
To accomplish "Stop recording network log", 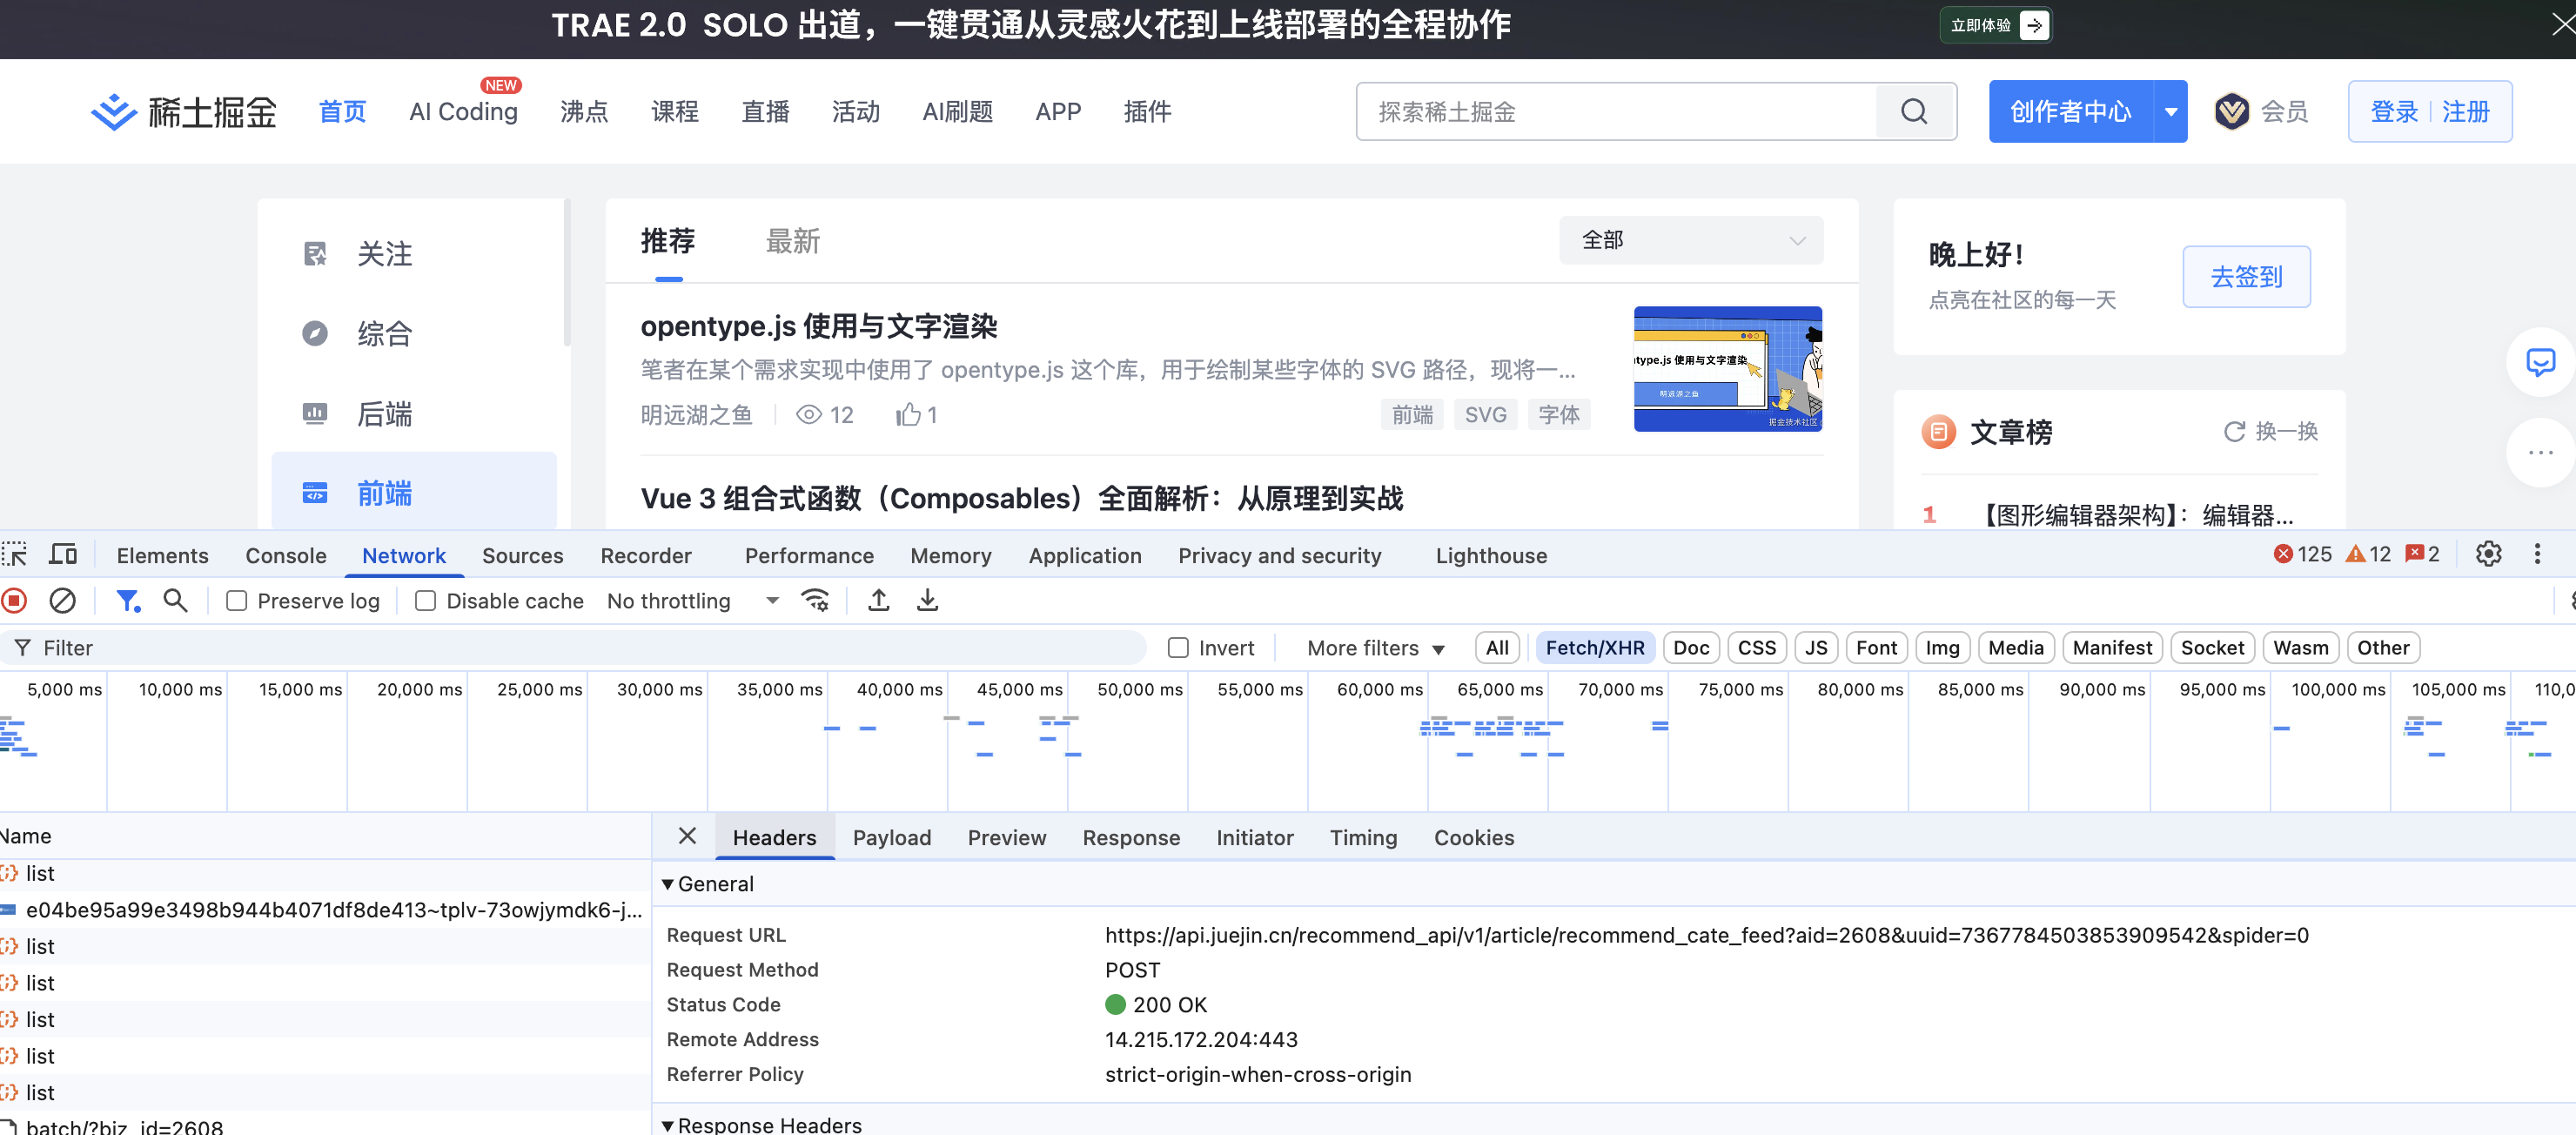I will click(x=14, y=600).
